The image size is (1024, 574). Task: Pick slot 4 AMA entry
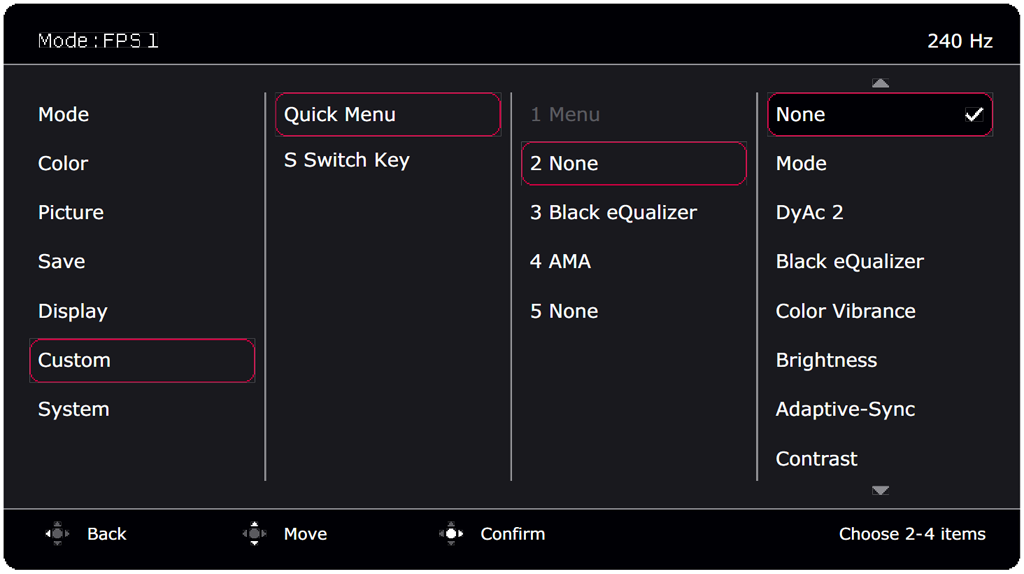tap(560, 261)
